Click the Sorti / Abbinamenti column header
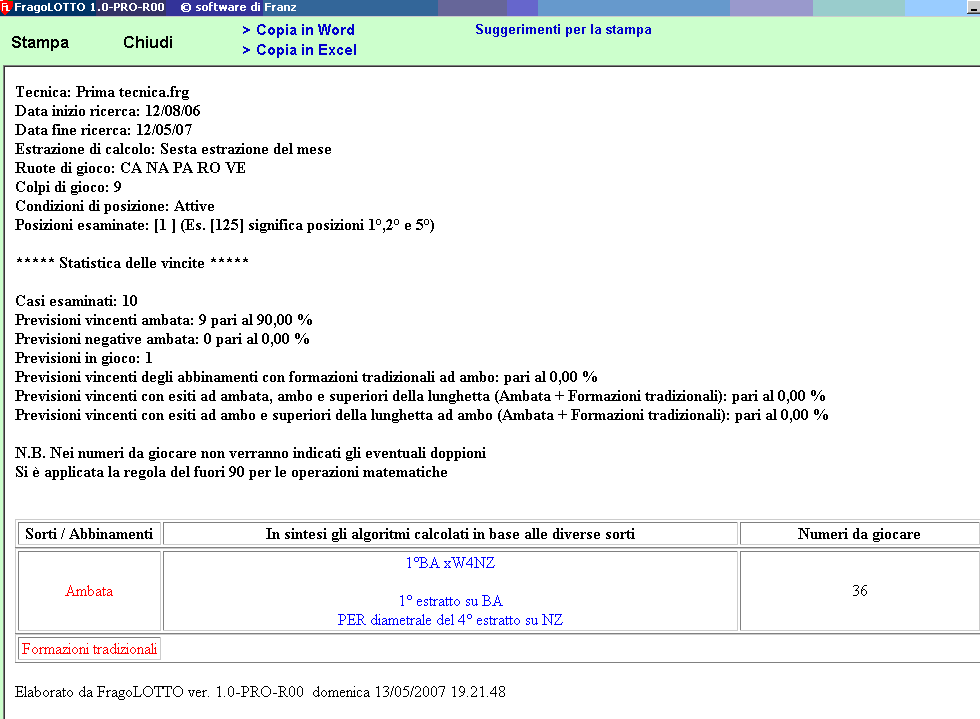Viewport: 980px width, 719px height. point(89,534)
